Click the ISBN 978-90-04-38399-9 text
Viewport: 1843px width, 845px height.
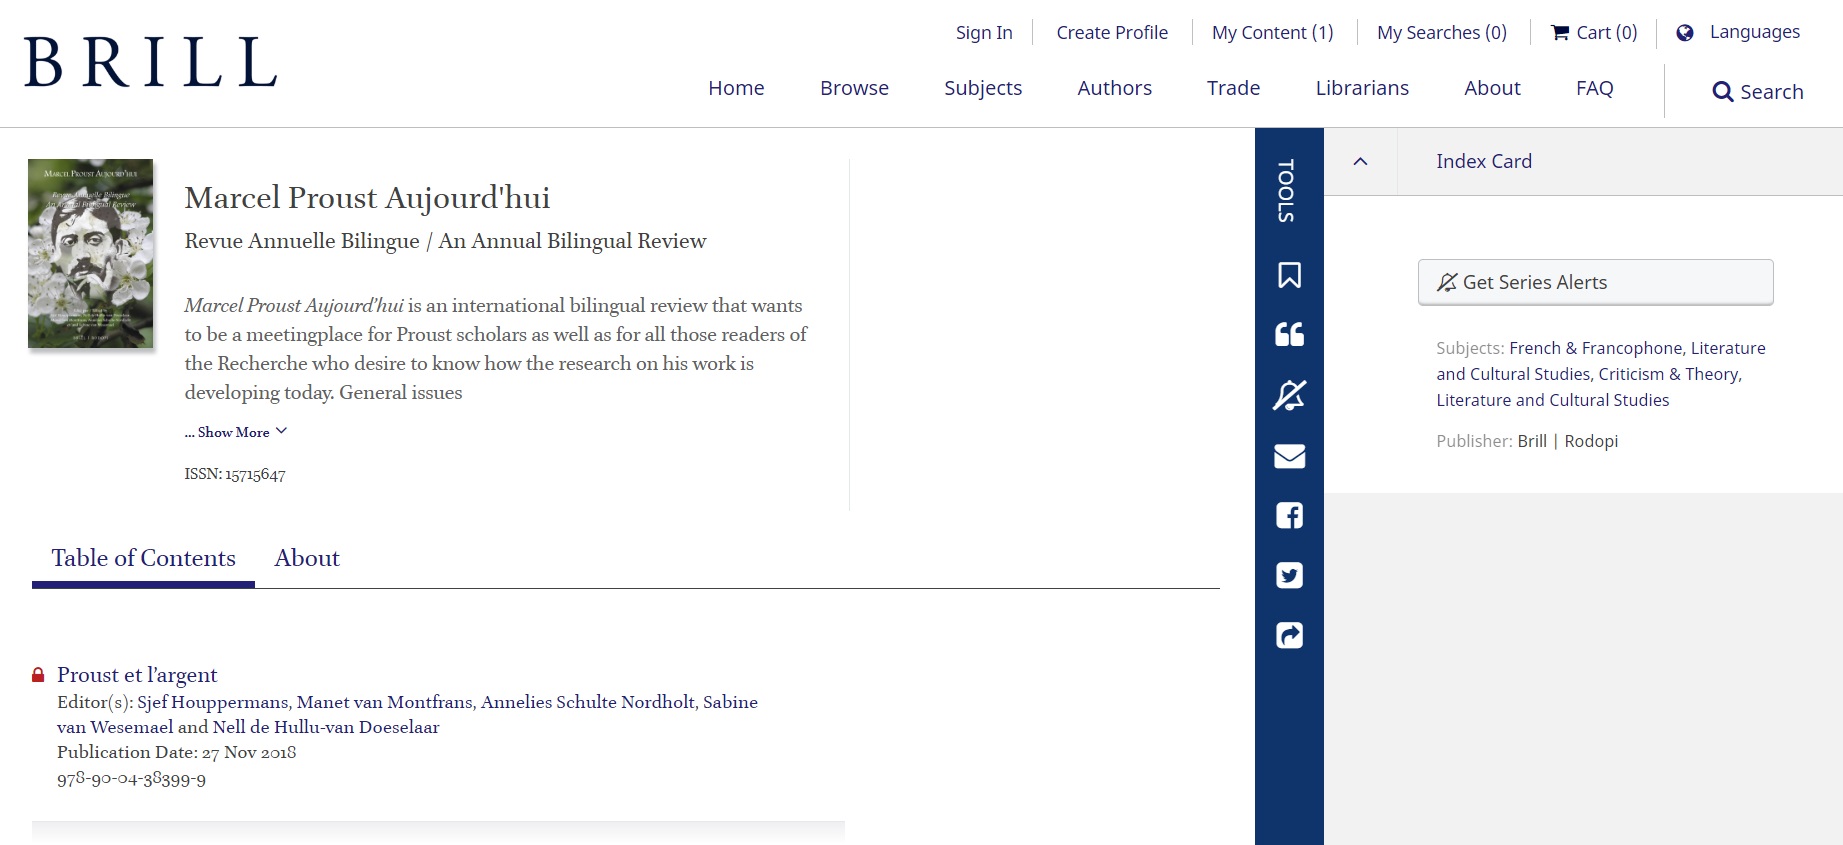coord(132,778)
